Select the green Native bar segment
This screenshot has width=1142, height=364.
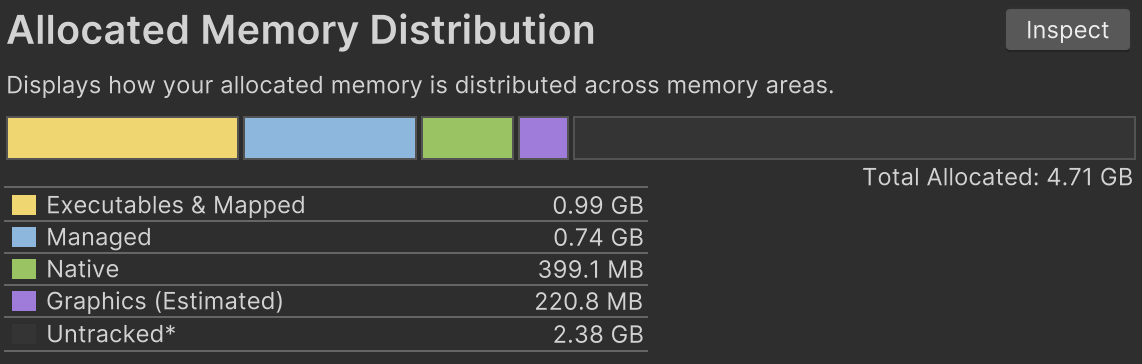[x=468, y=138]
